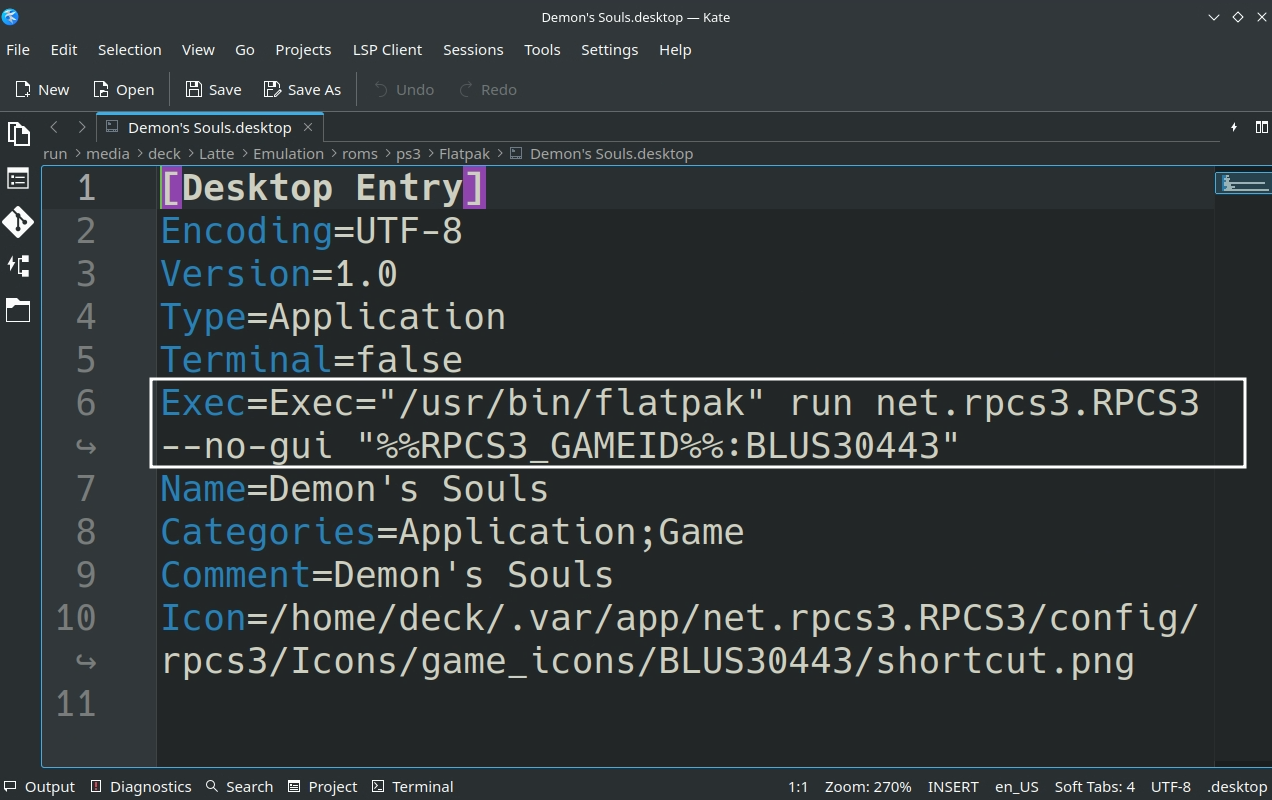The height and width of the screenshot is (800, 1272).
Task: Open the Symbol Outline sidebar icon
Action: [x=18, y=179]
